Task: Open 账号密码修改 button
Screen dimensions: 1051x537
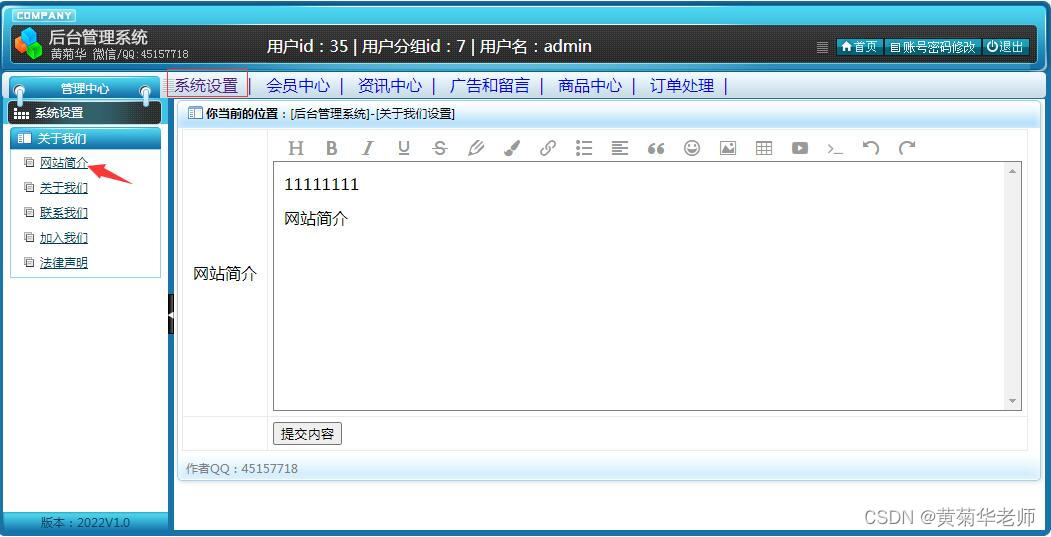Action: pyautogui.click(x=933, y=47)
